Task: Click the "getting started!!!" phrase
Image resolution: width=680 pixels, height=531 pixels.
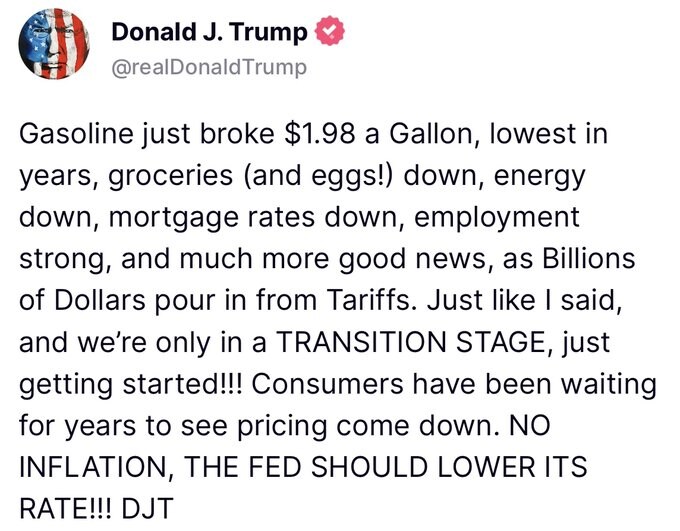Action: pos(132,385)
